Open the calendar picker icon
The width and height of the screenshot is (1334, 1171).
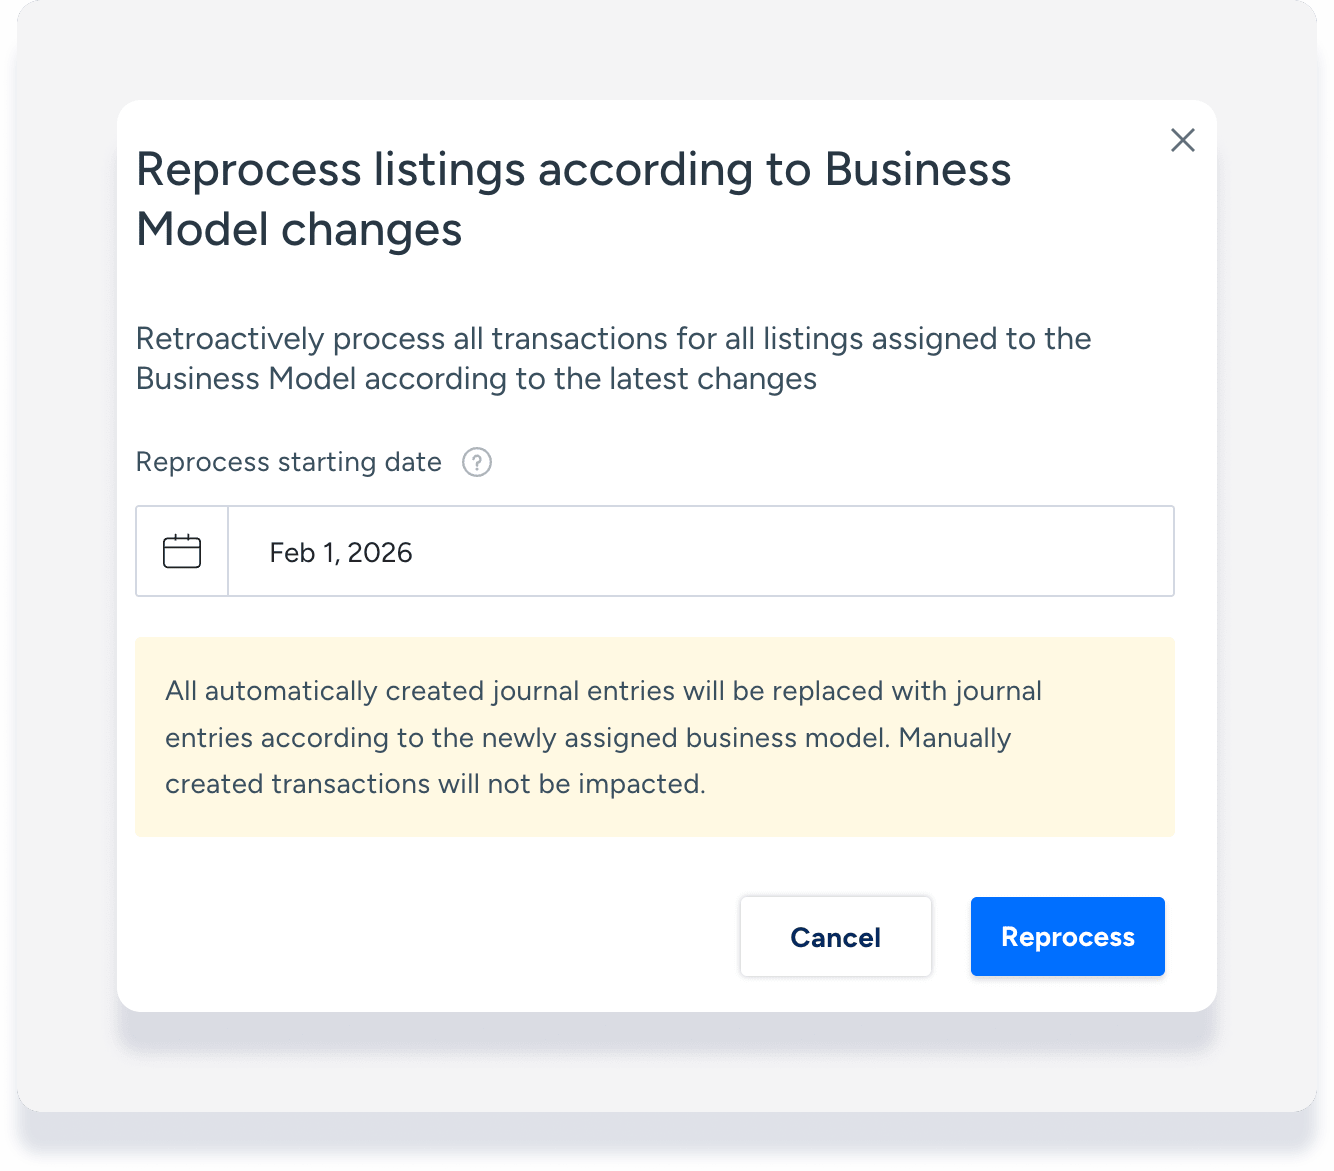[x=182, y=552]
